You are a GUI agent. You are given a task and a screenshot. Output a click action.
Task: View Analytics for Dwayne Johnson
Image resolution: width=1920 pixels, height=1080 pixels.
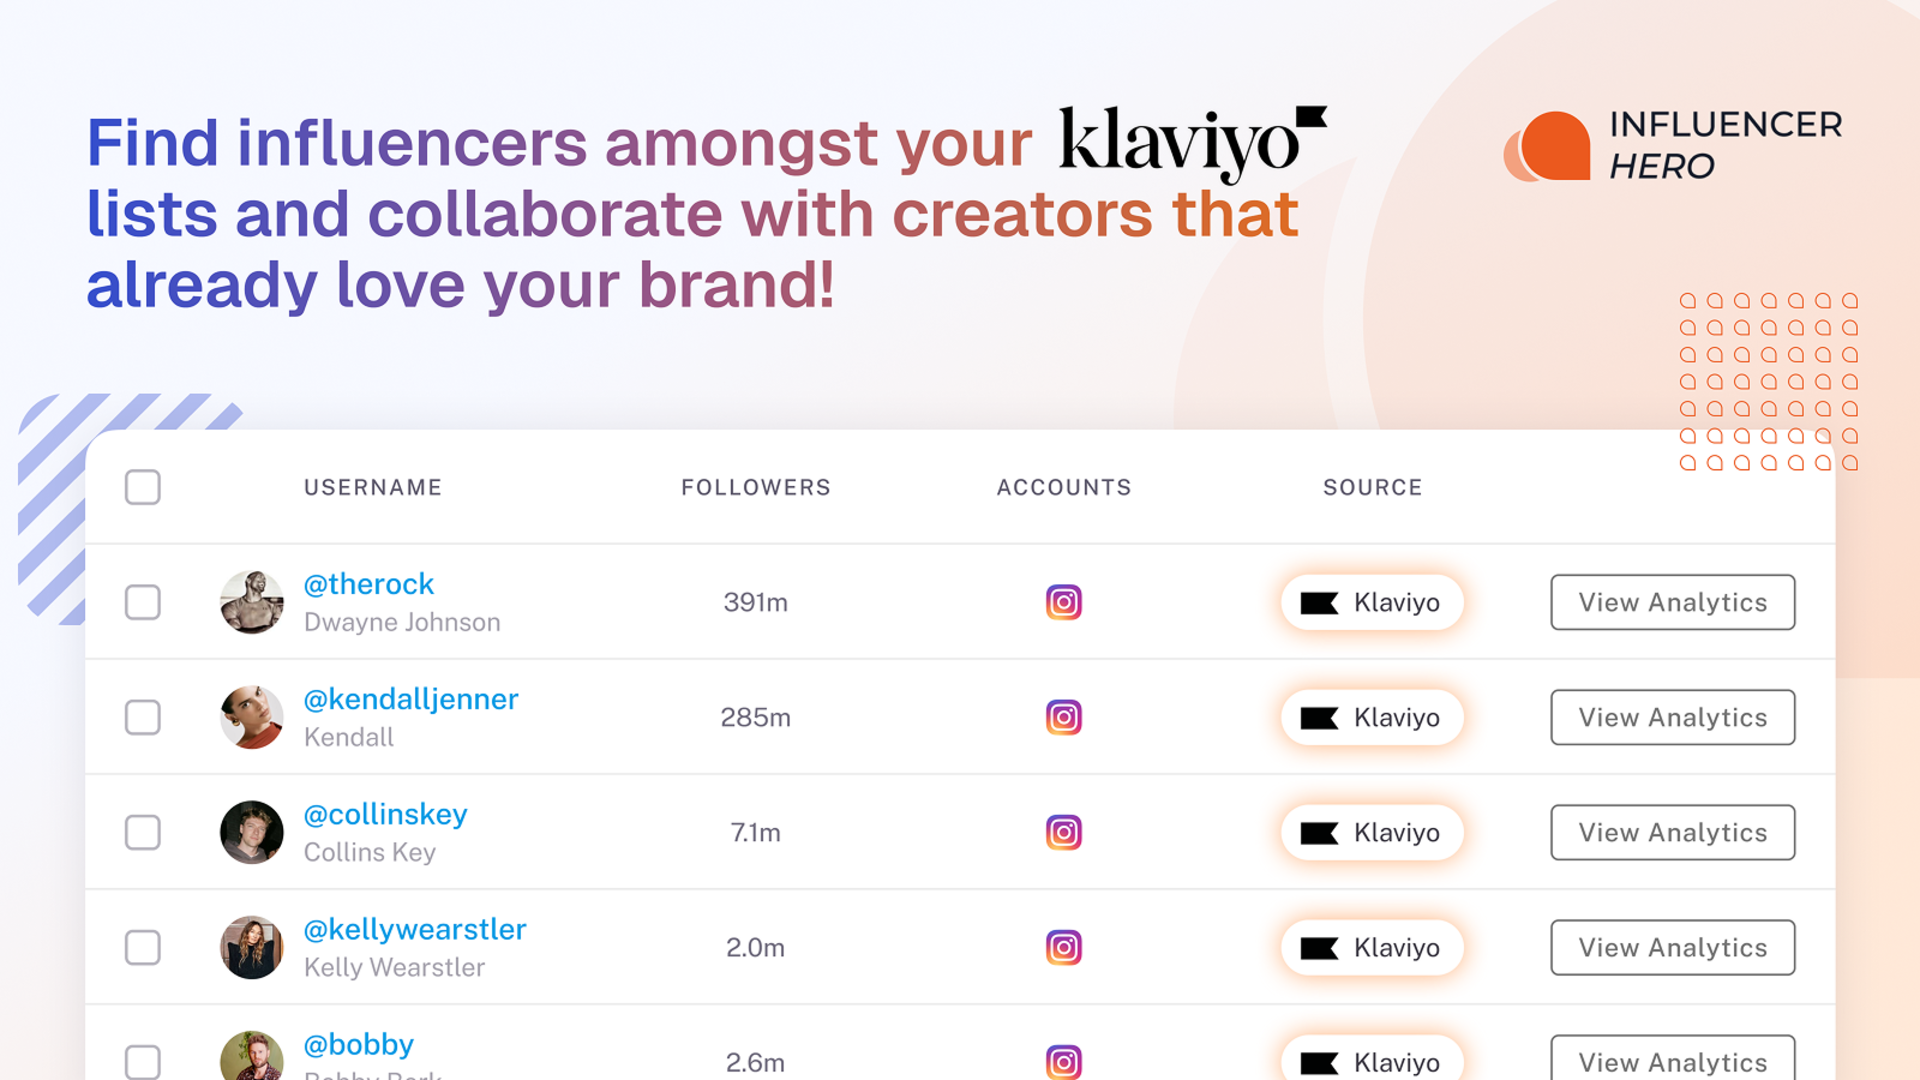tap(1672, 602)
